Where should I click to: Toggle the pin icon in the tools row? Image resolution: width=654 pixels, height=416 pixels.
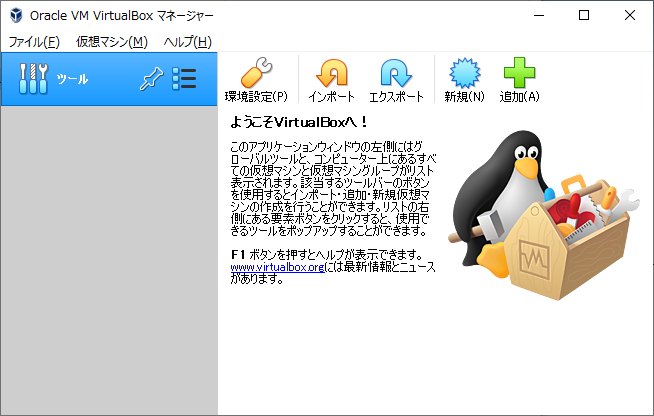(151, 78)
